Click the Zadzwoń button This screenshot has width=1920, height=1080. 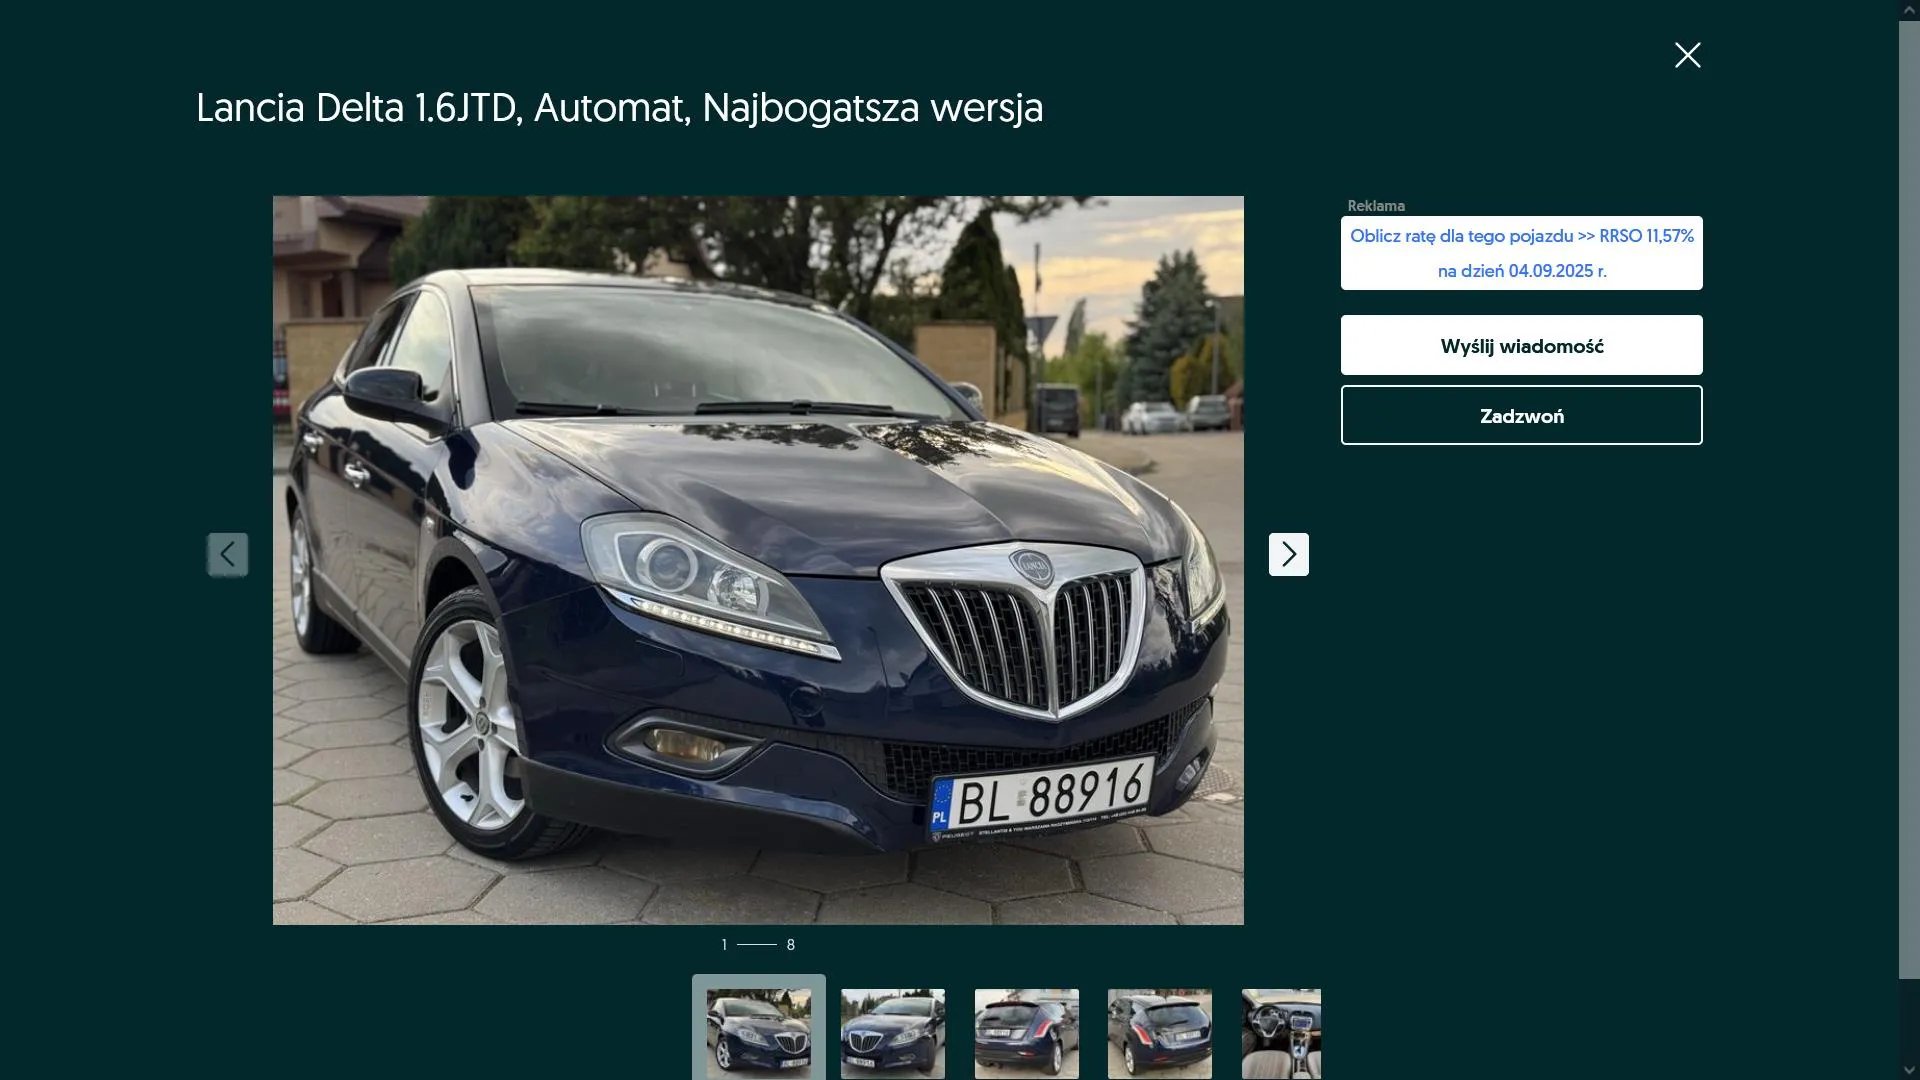[1521, 415]
